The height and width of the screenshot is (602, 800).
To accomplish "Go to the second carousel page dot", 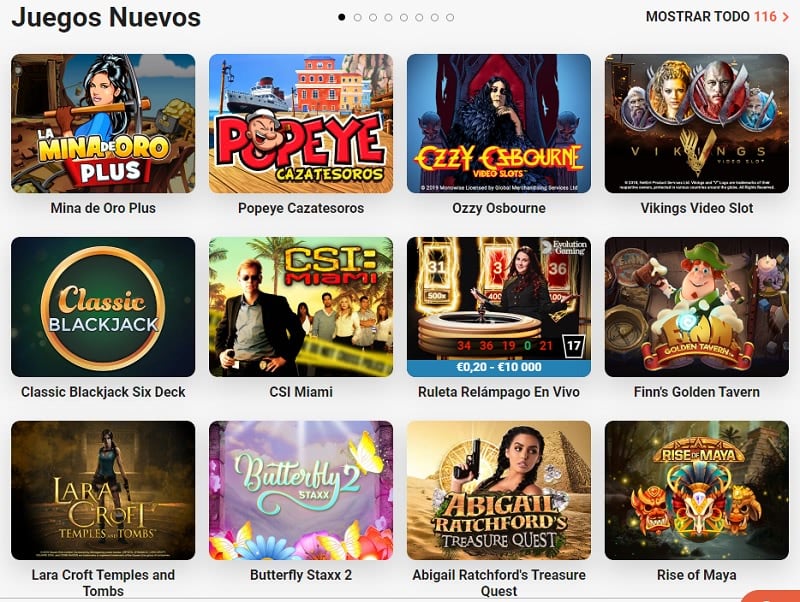I will 358,17.
